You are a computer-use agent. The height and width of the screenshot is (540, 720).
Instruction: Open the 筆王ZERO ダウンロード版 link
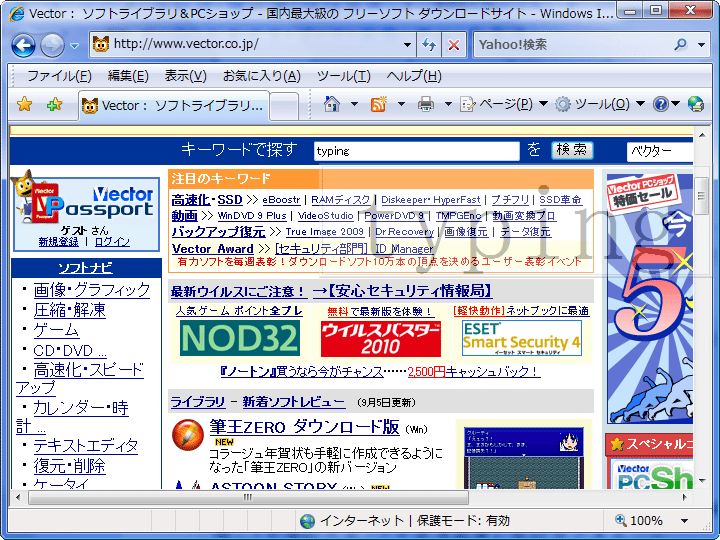coord(304,427)
